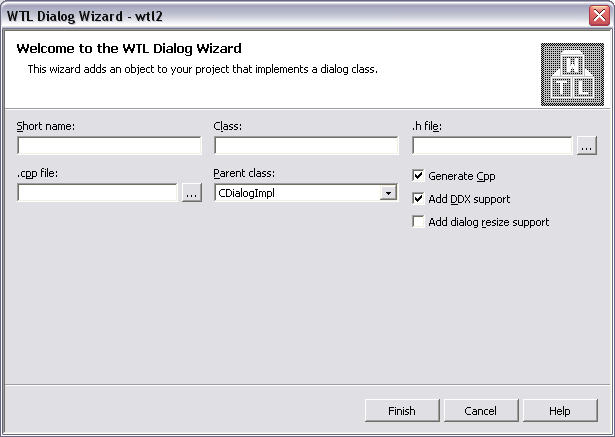Disable the Add DDX support option
Image resolution: width=615 pixels, height=437 pixels.
(x=419, y=199)
